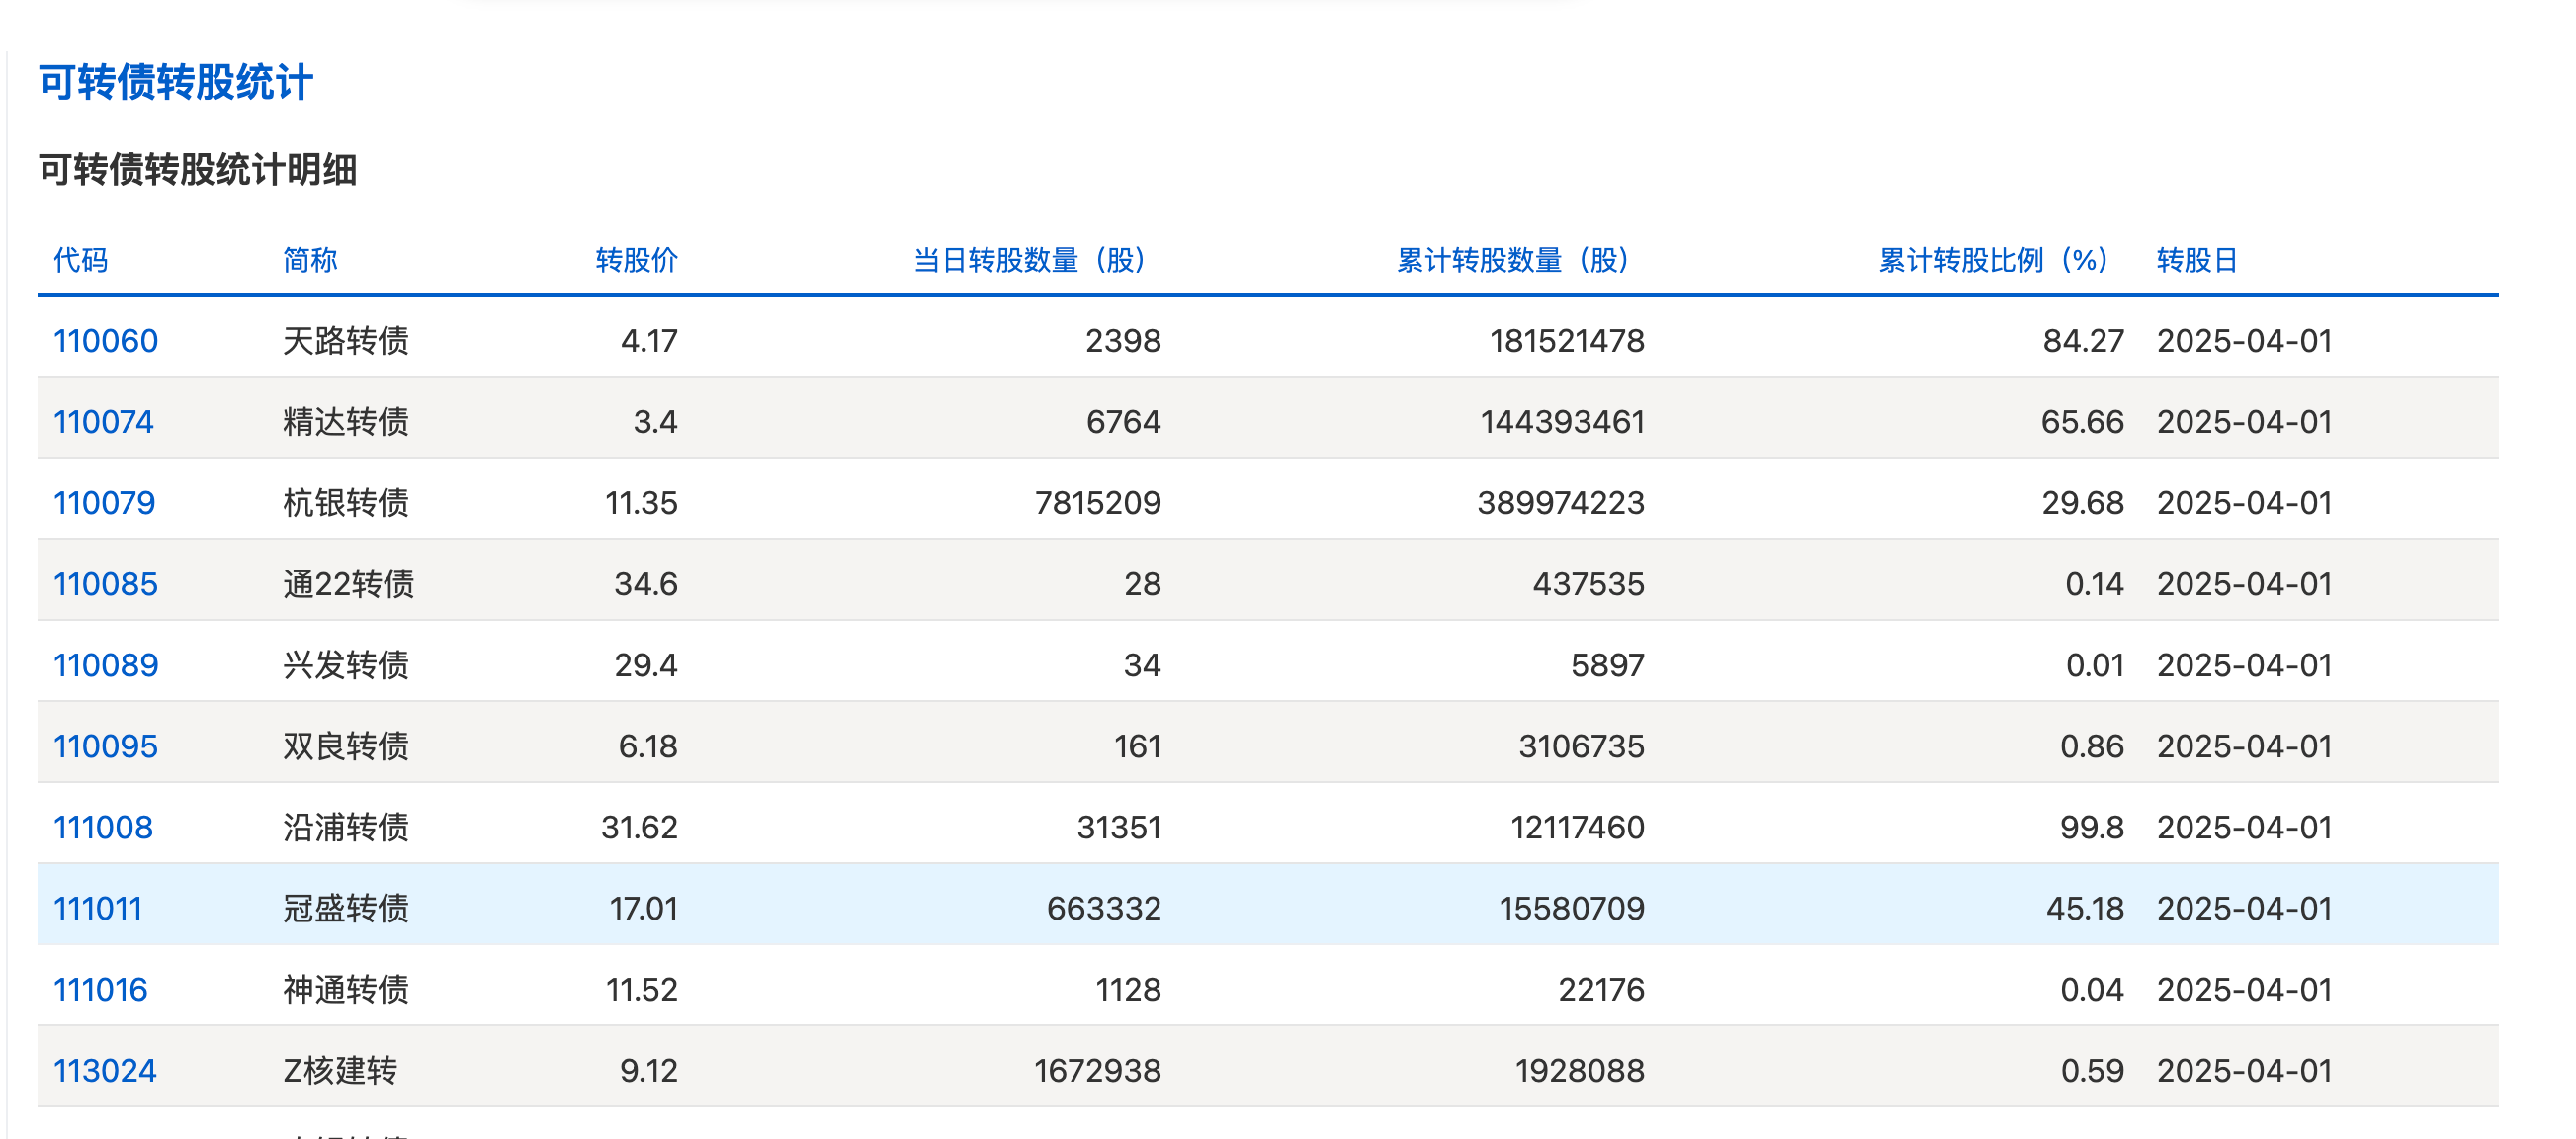Screen dimensions: 2576x1139
Task: Select the 冠盛转债 row name cell
Action: tap(345, 908)
